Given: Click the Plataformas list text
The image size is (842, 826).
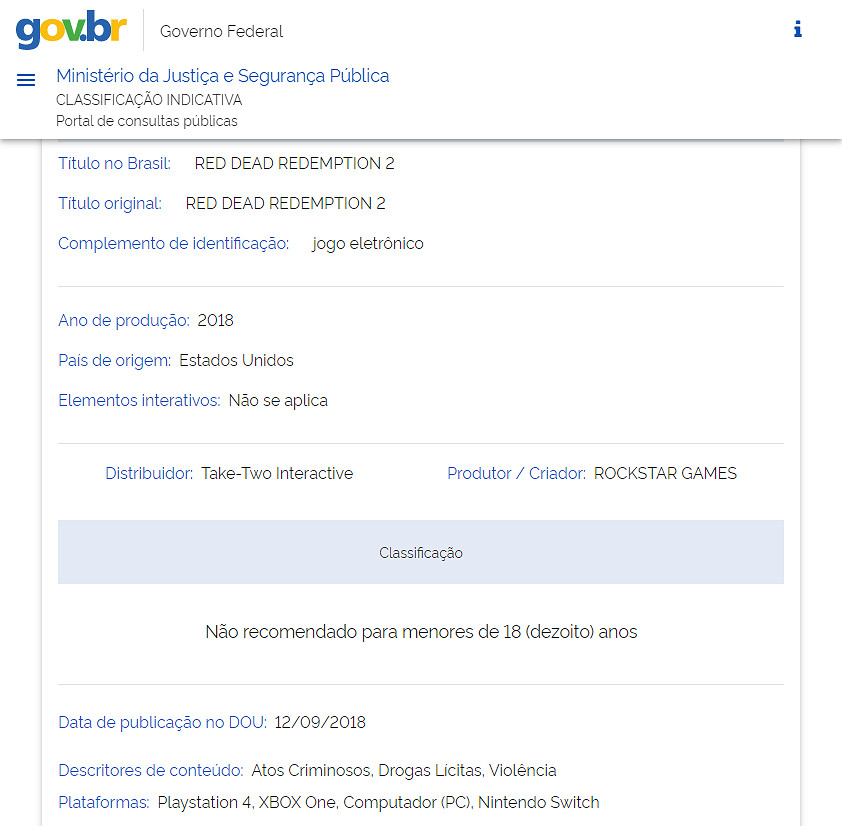Looking at the screenshot, I should [x=378, y=802].
